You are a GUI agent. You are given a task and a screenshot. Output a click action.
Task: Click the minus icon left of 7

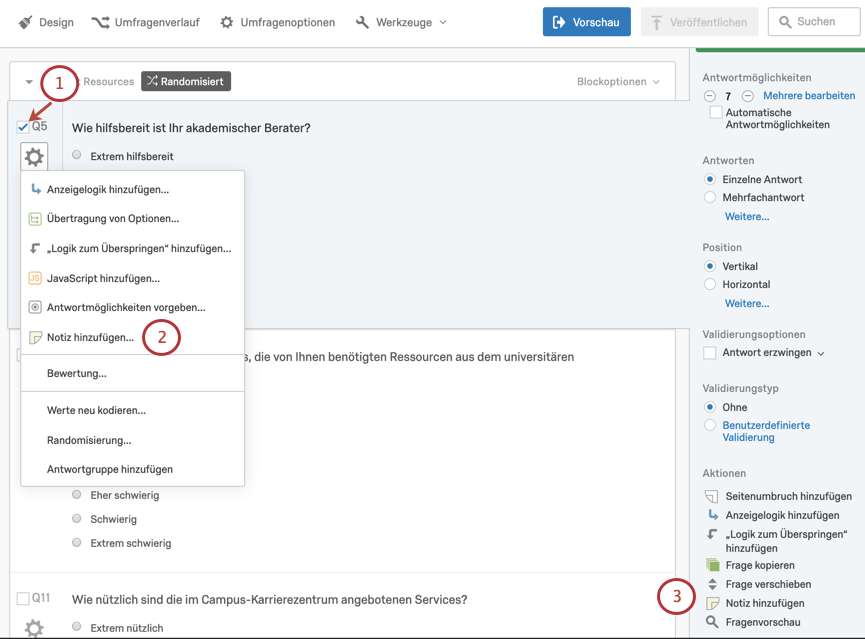tap(709, 96)
